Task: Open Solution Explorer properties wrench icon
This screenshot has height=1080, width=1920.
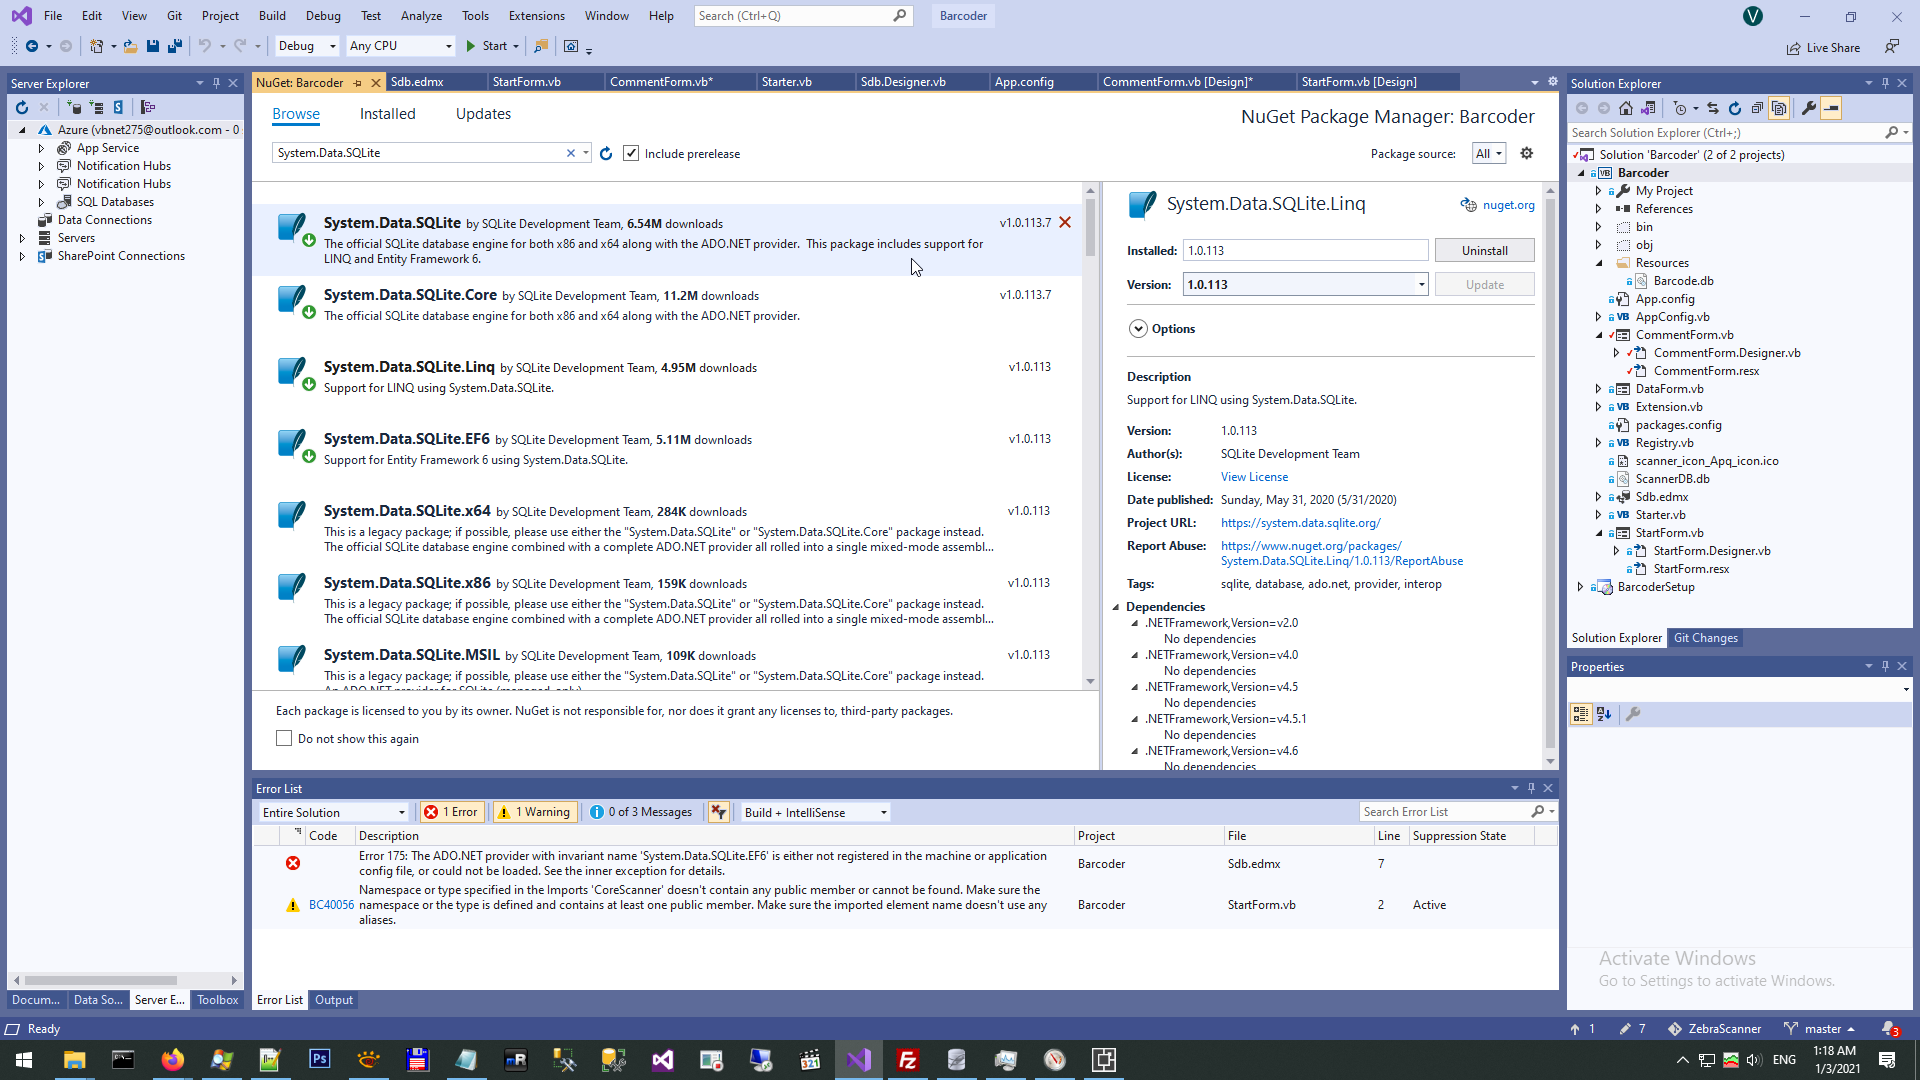Action: point(1808,108)
